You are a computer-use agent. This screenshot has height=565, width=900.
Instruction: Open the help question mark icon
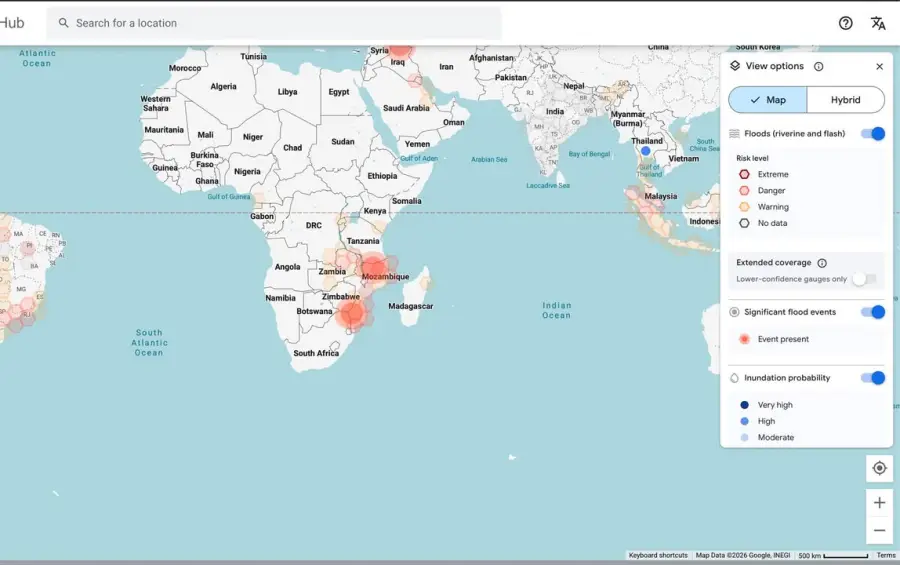tap(845, 23)
